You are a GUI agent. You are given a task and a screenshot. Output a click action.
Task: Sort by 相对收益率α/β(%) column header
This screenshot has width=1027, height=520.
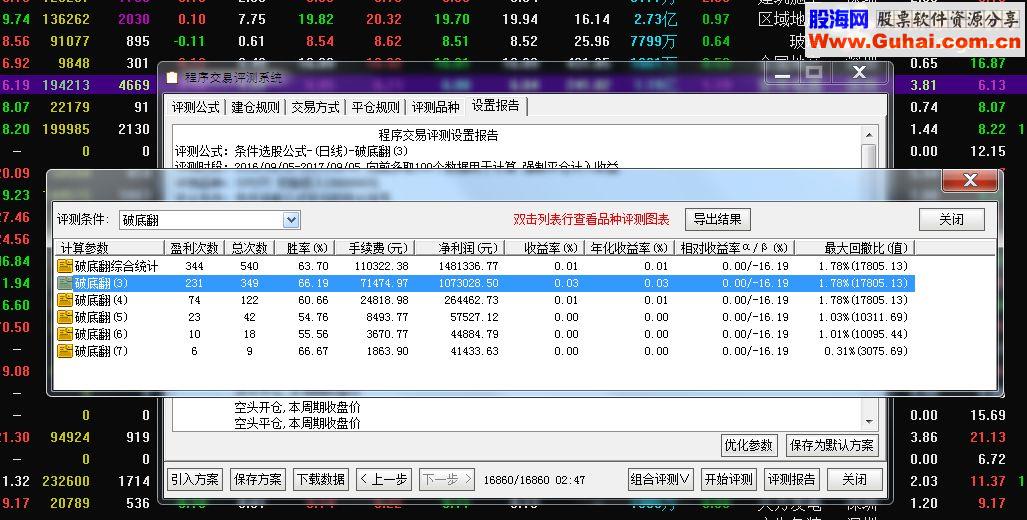(x=735, y=248)
